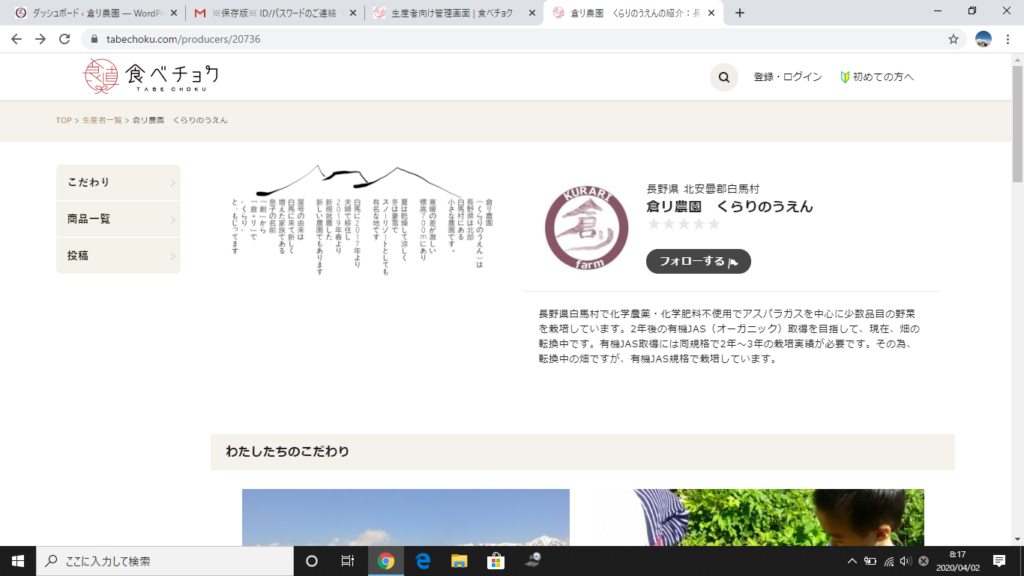Click the child in greenery photo

[761, 517]
